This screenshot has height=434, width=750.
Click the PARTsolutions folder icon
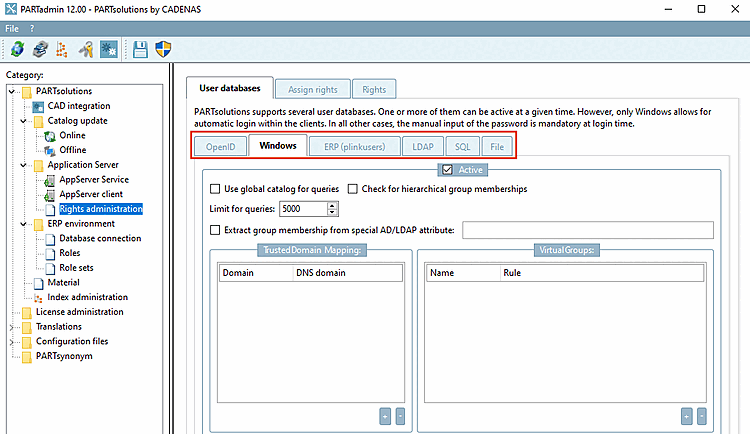(27, 91)
